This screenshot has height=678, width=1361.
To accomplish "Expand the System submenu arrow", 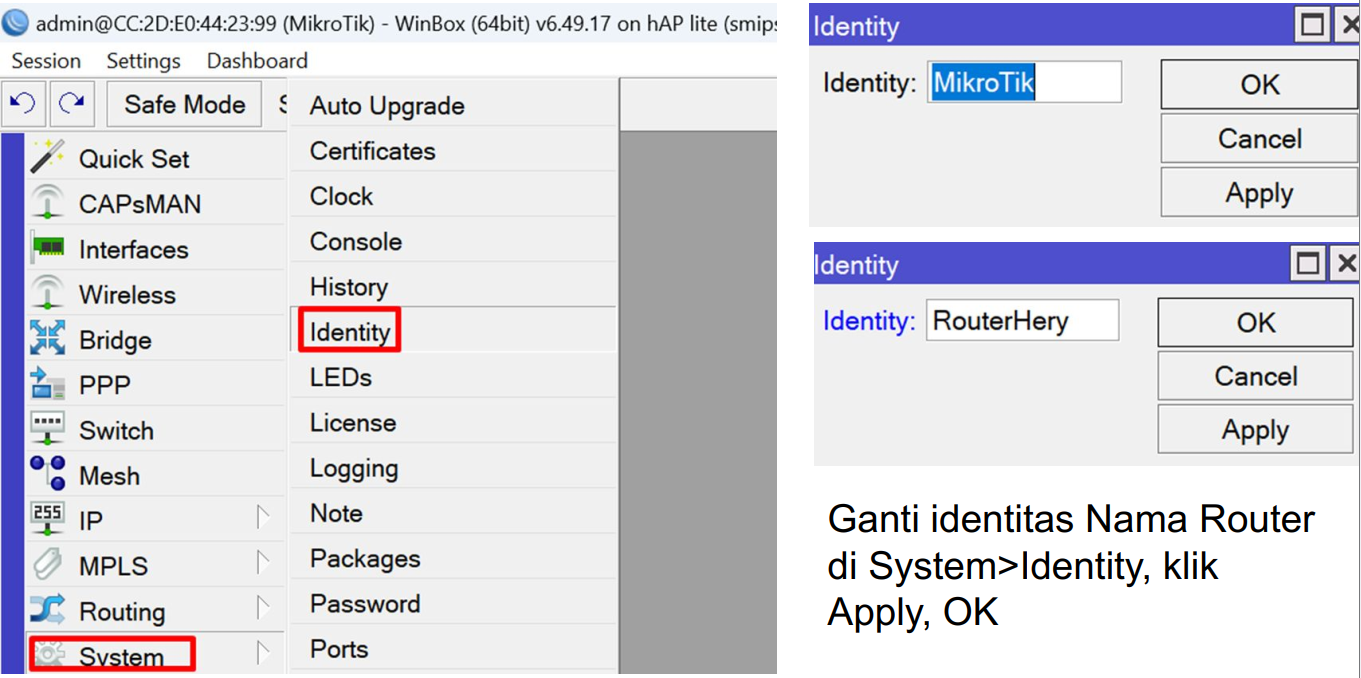I will (x=263, y=655).
